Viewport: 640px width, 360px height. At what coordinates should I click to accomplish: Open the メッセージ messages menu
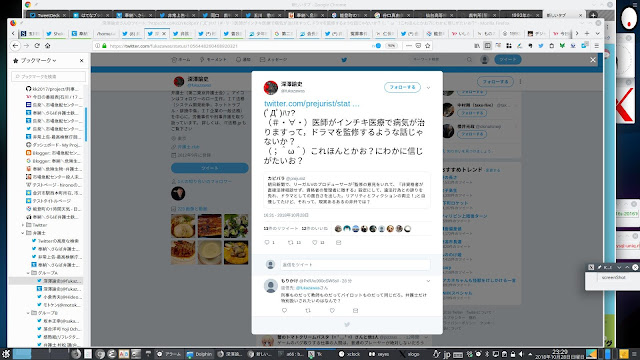273,60
